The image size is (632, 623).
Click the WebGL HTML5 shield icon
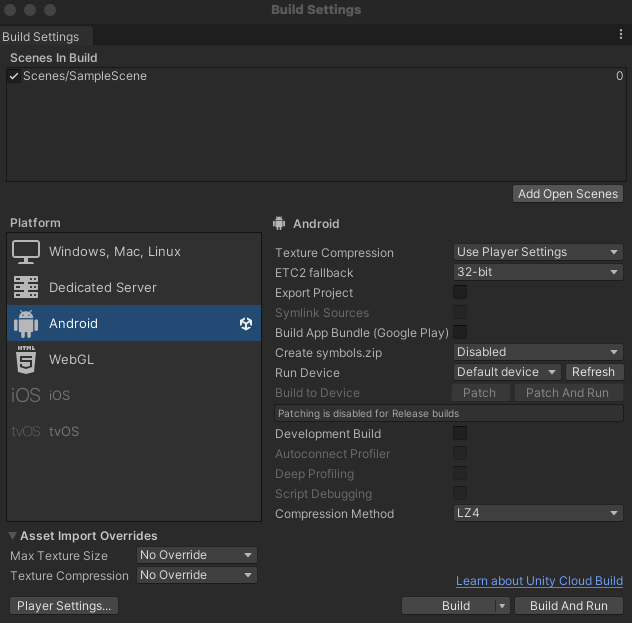click(x=26, y=359)
